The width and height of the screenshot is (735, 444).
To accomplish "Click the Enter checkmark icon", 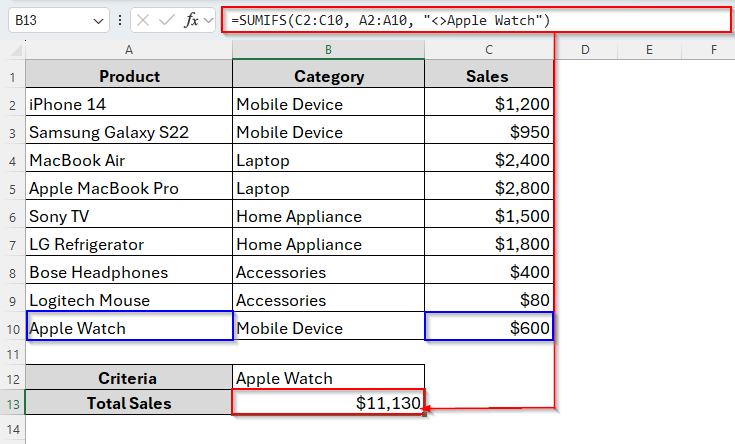I will click(168, 21).
